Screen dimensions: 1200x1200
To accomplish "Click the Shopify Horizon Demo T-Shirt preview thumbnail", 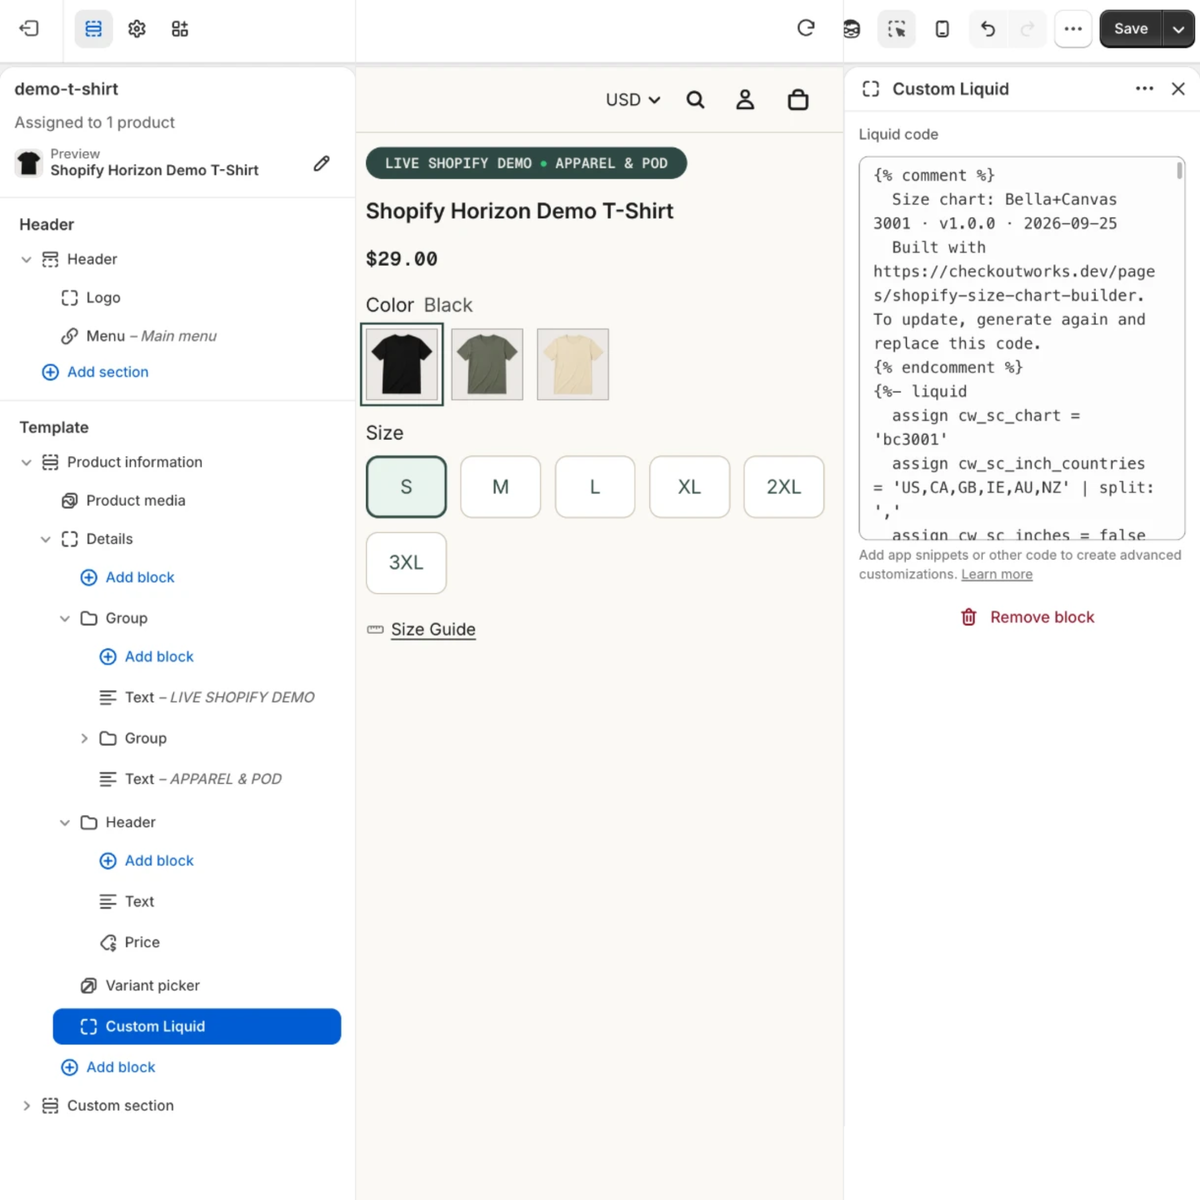I will click(29, 163).
